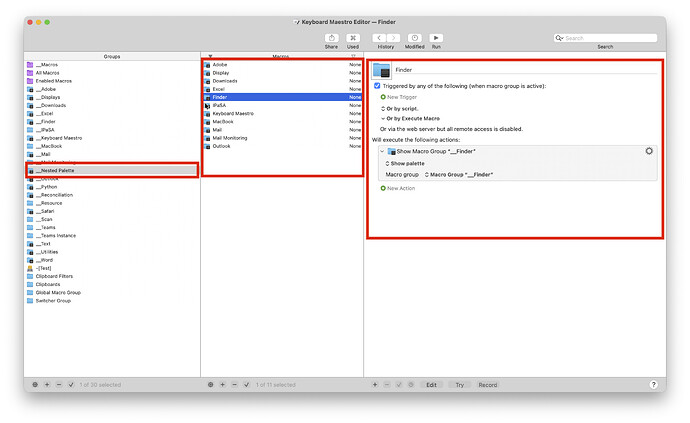This screenshot has width=690, height=423.
Task: Add a new macro group with plus
Action: [x=47, y=384]
